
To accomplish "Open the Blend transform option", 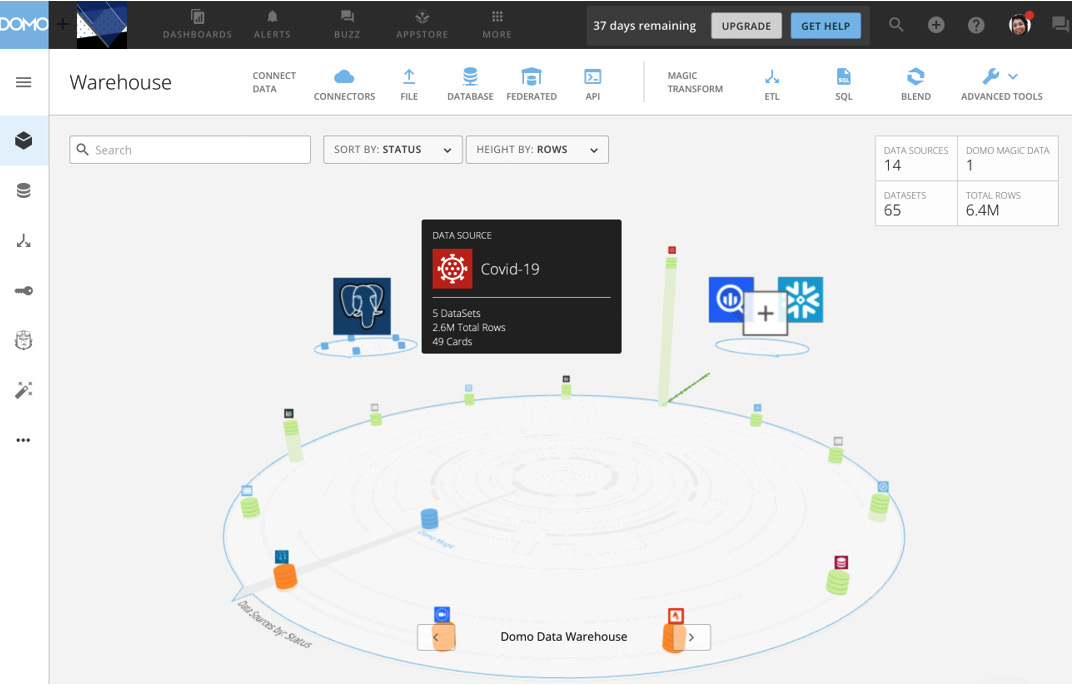I will [915, 85].
